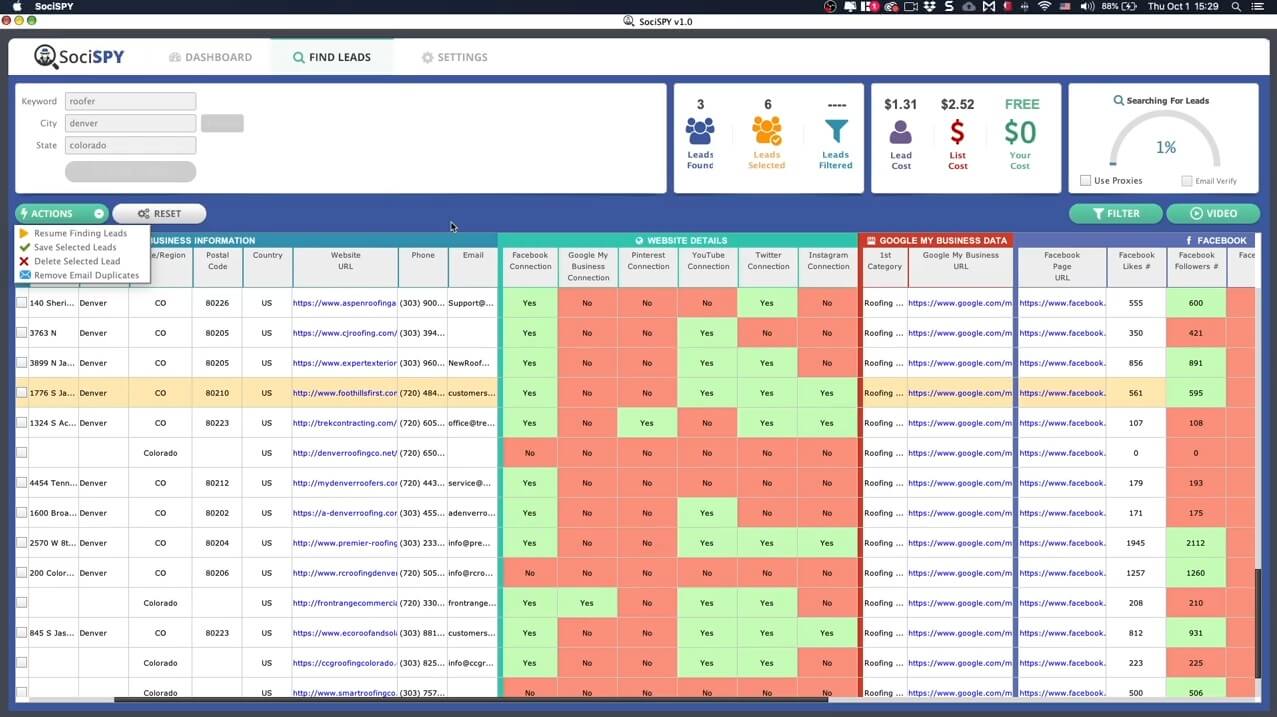Open the Settings tab
Viewport: 1277px width, 717px height.
(x=454, y=57)
